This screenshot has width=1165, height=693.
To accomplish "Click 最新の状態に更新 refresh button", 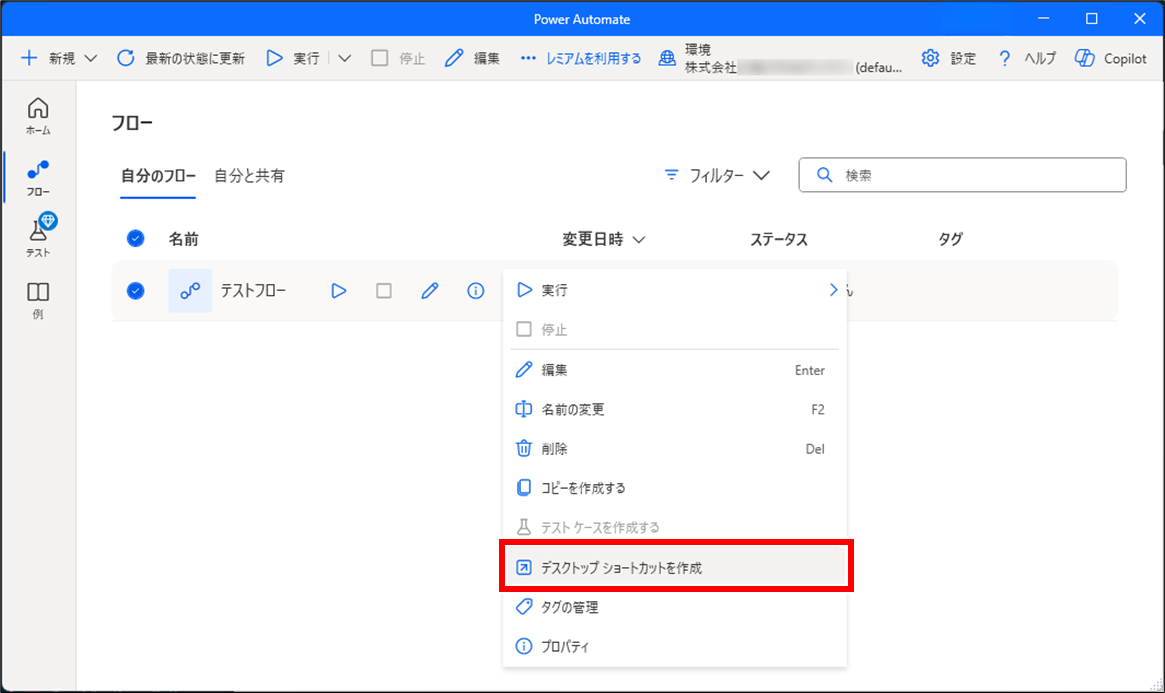I will tap(181, 58).
